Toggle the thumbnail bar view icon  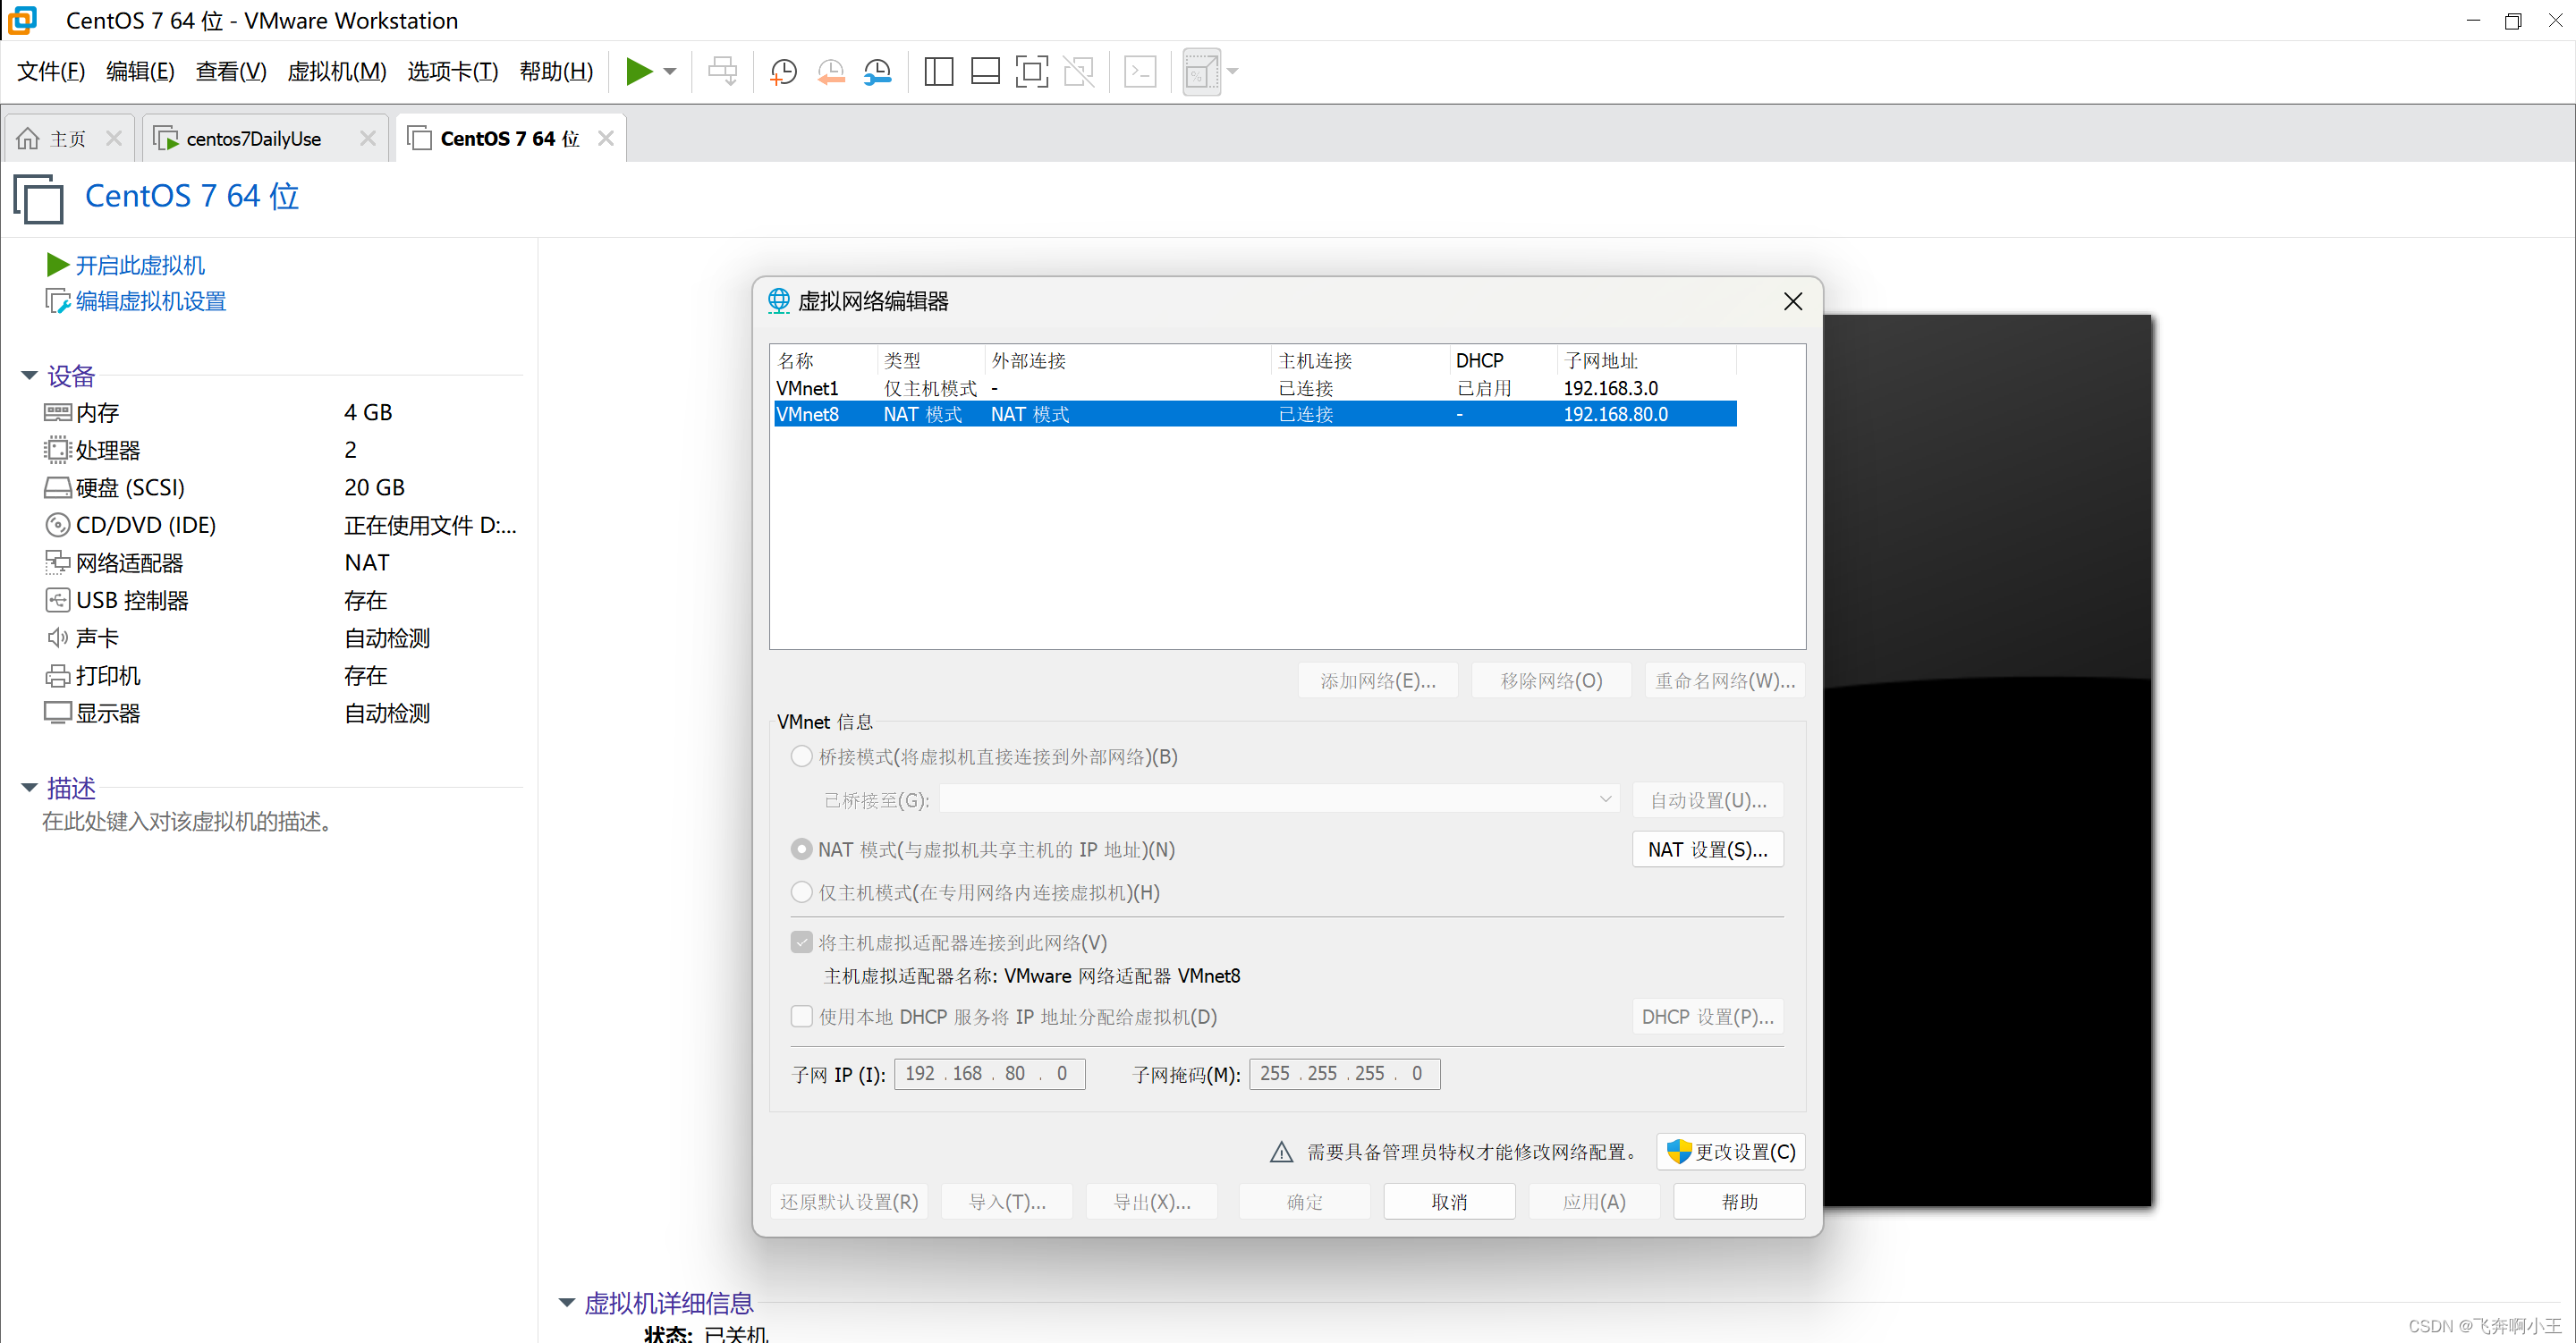click(985, 71)
